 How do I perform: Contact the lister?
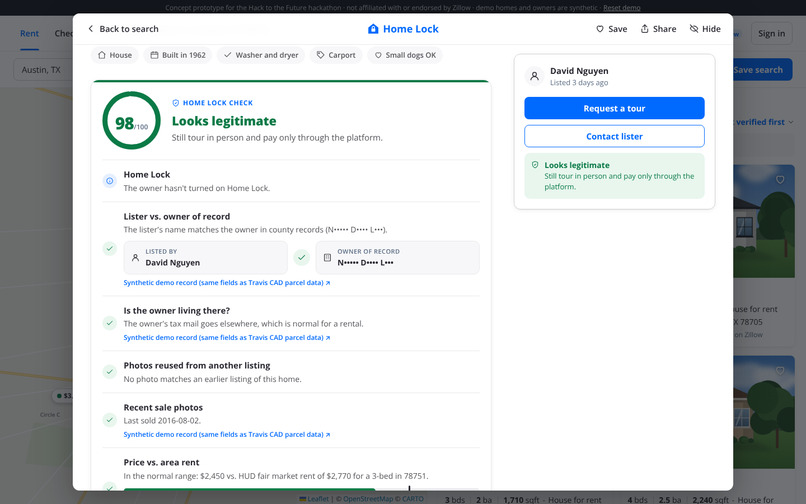(614, 136)
